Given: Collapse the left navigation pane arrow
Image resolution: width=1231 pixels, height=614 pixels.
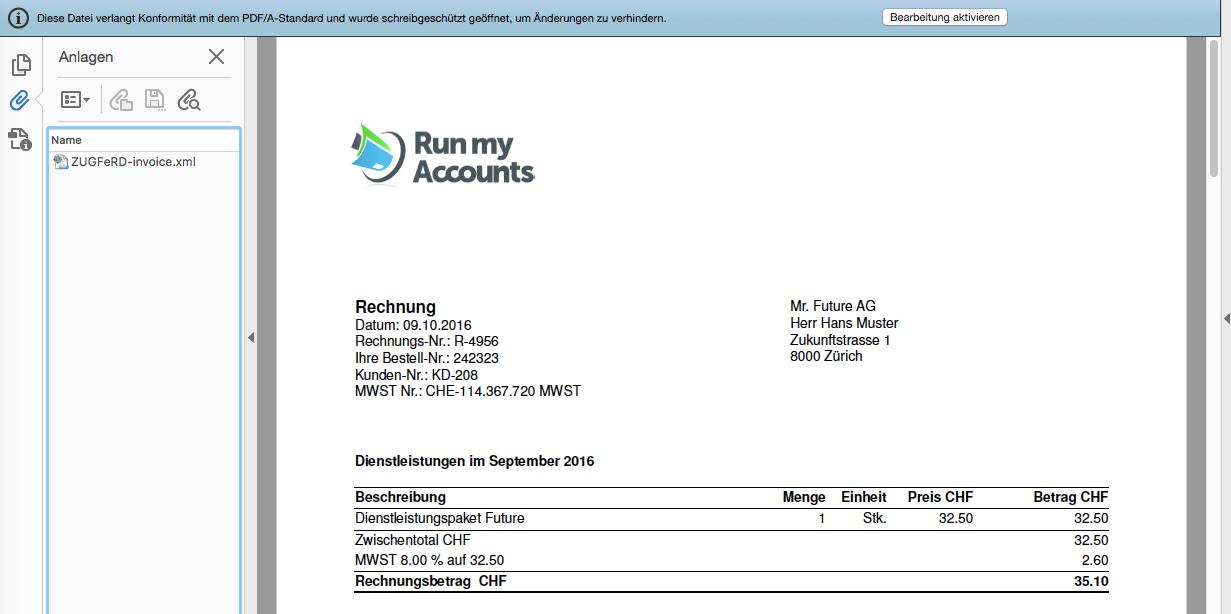Looking at the screenshot, I should point(251,338).
